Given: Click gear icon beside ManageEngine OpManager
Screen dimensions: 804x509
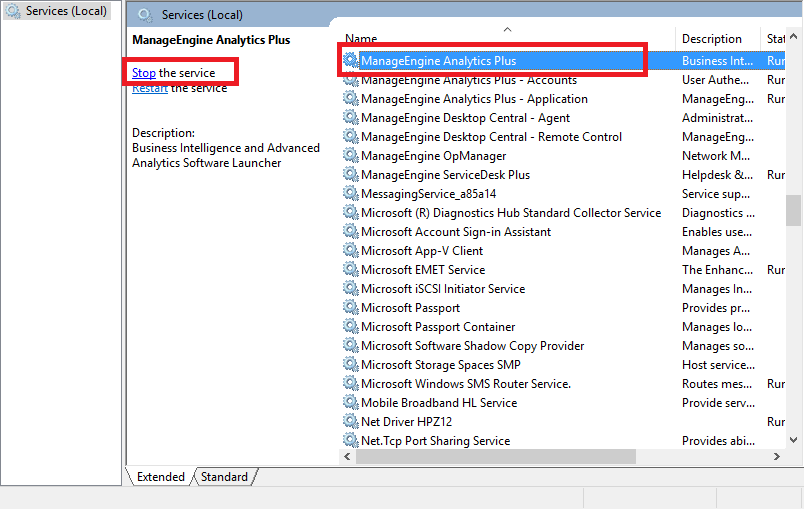Looking at the screenshot, I should pos(350,156).
